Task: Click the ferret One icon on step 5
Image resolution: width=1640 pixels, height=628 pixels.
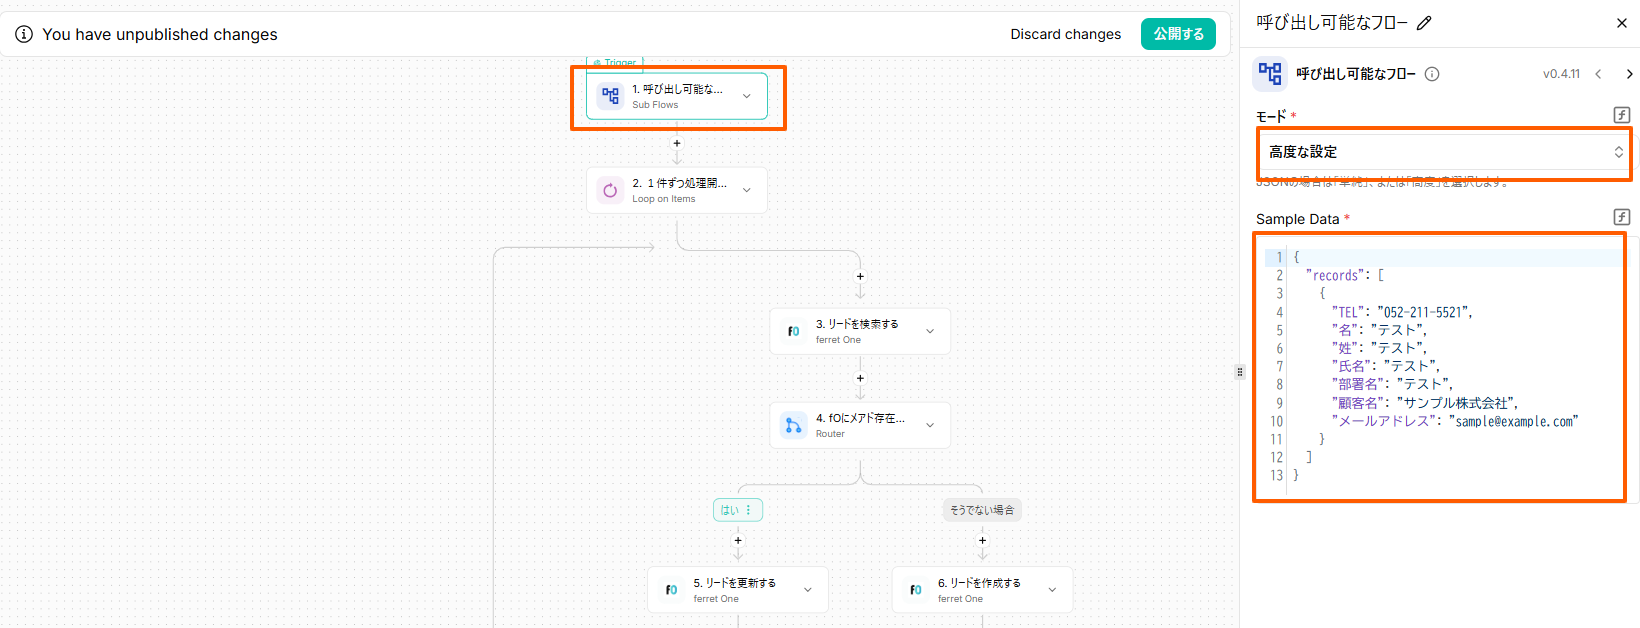Action: coord(671,590)
